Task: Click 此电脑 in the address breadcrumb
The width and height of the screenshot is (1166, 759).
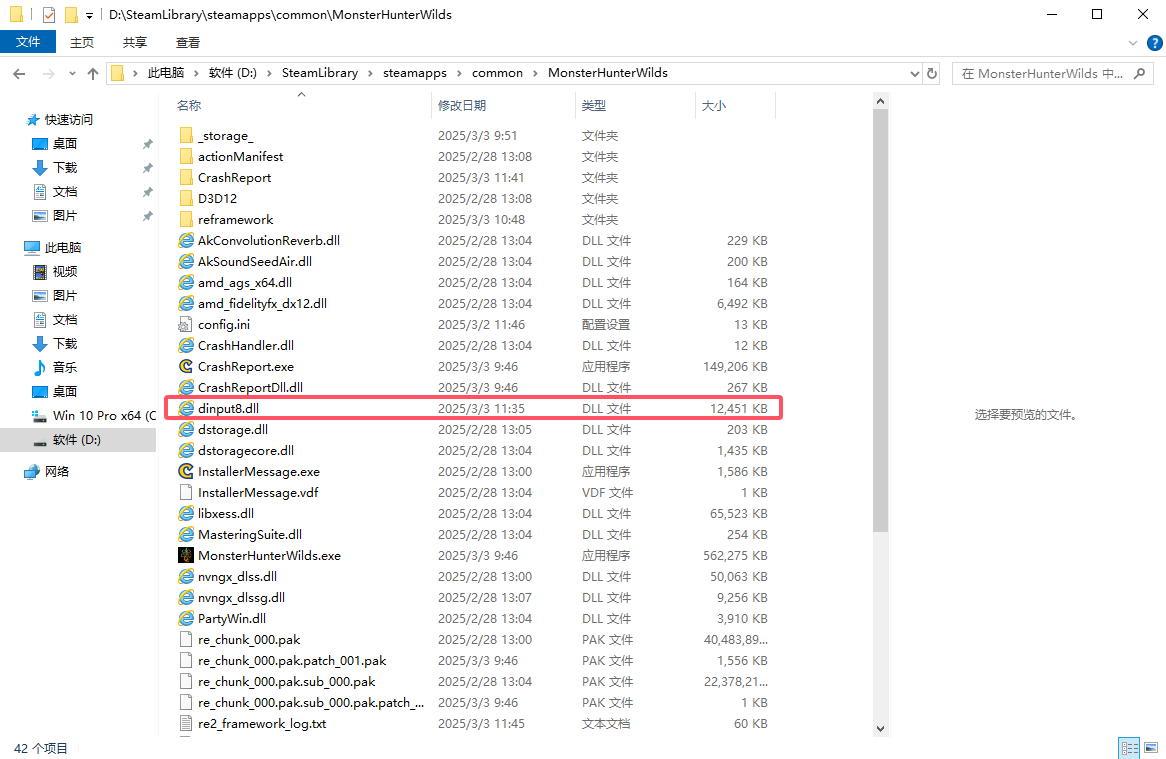Action: click(x=166, y=73)
